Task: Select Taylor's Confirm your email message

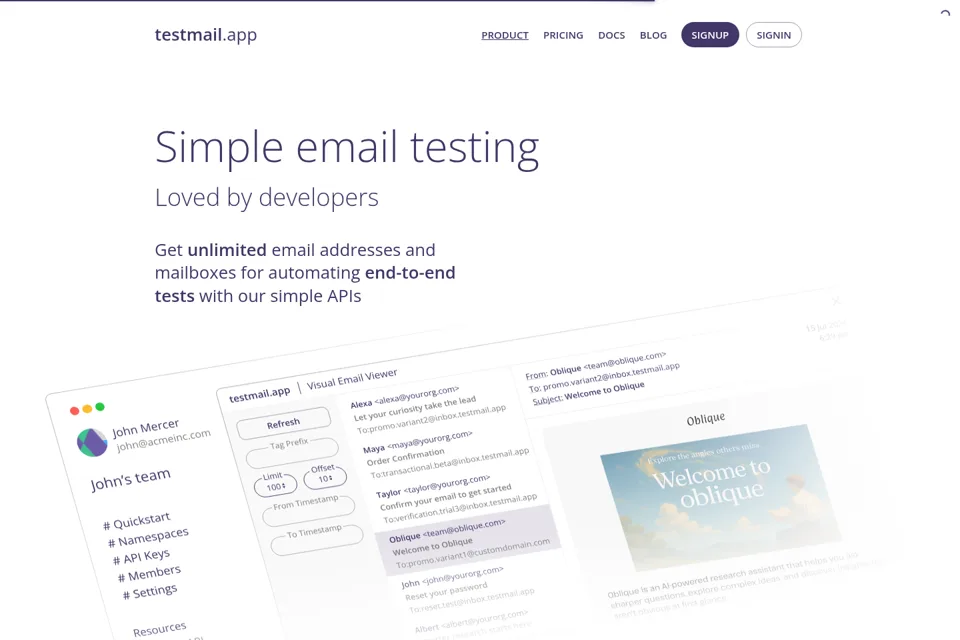Action: pyautogui.click(x=457, y=501)
